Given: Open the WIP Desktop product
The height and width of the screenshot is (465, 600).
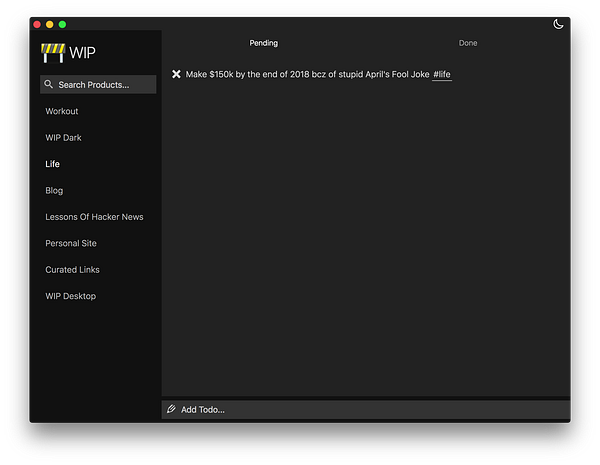Looking at the screenshot, I should (x=71, y=296).
